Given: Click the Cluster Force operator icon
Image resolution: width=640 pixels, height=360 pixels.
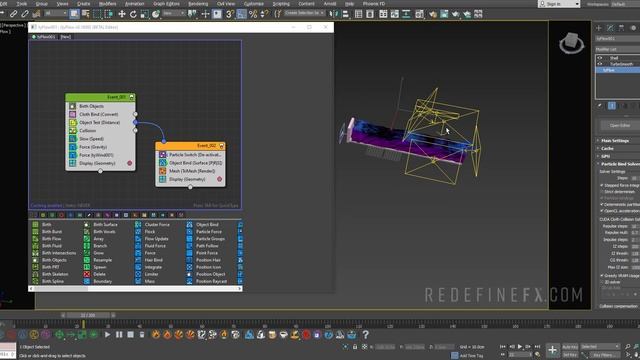Looking at the screenshot, I should coord(138,224).
